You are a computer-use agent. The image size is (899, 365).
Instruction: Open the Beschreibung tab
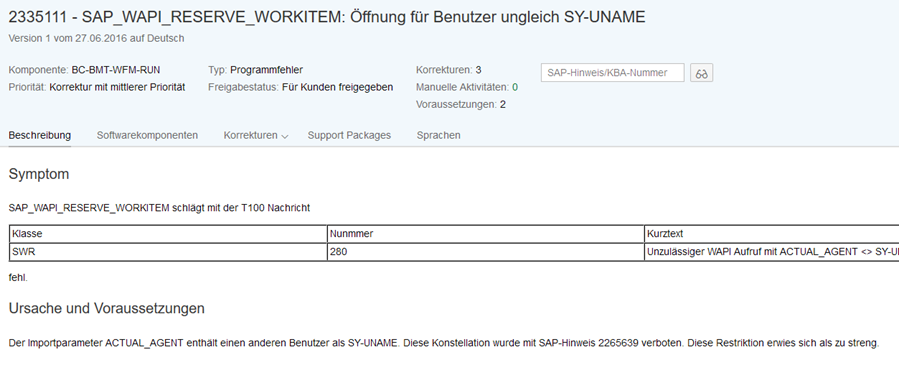point(40,135)
